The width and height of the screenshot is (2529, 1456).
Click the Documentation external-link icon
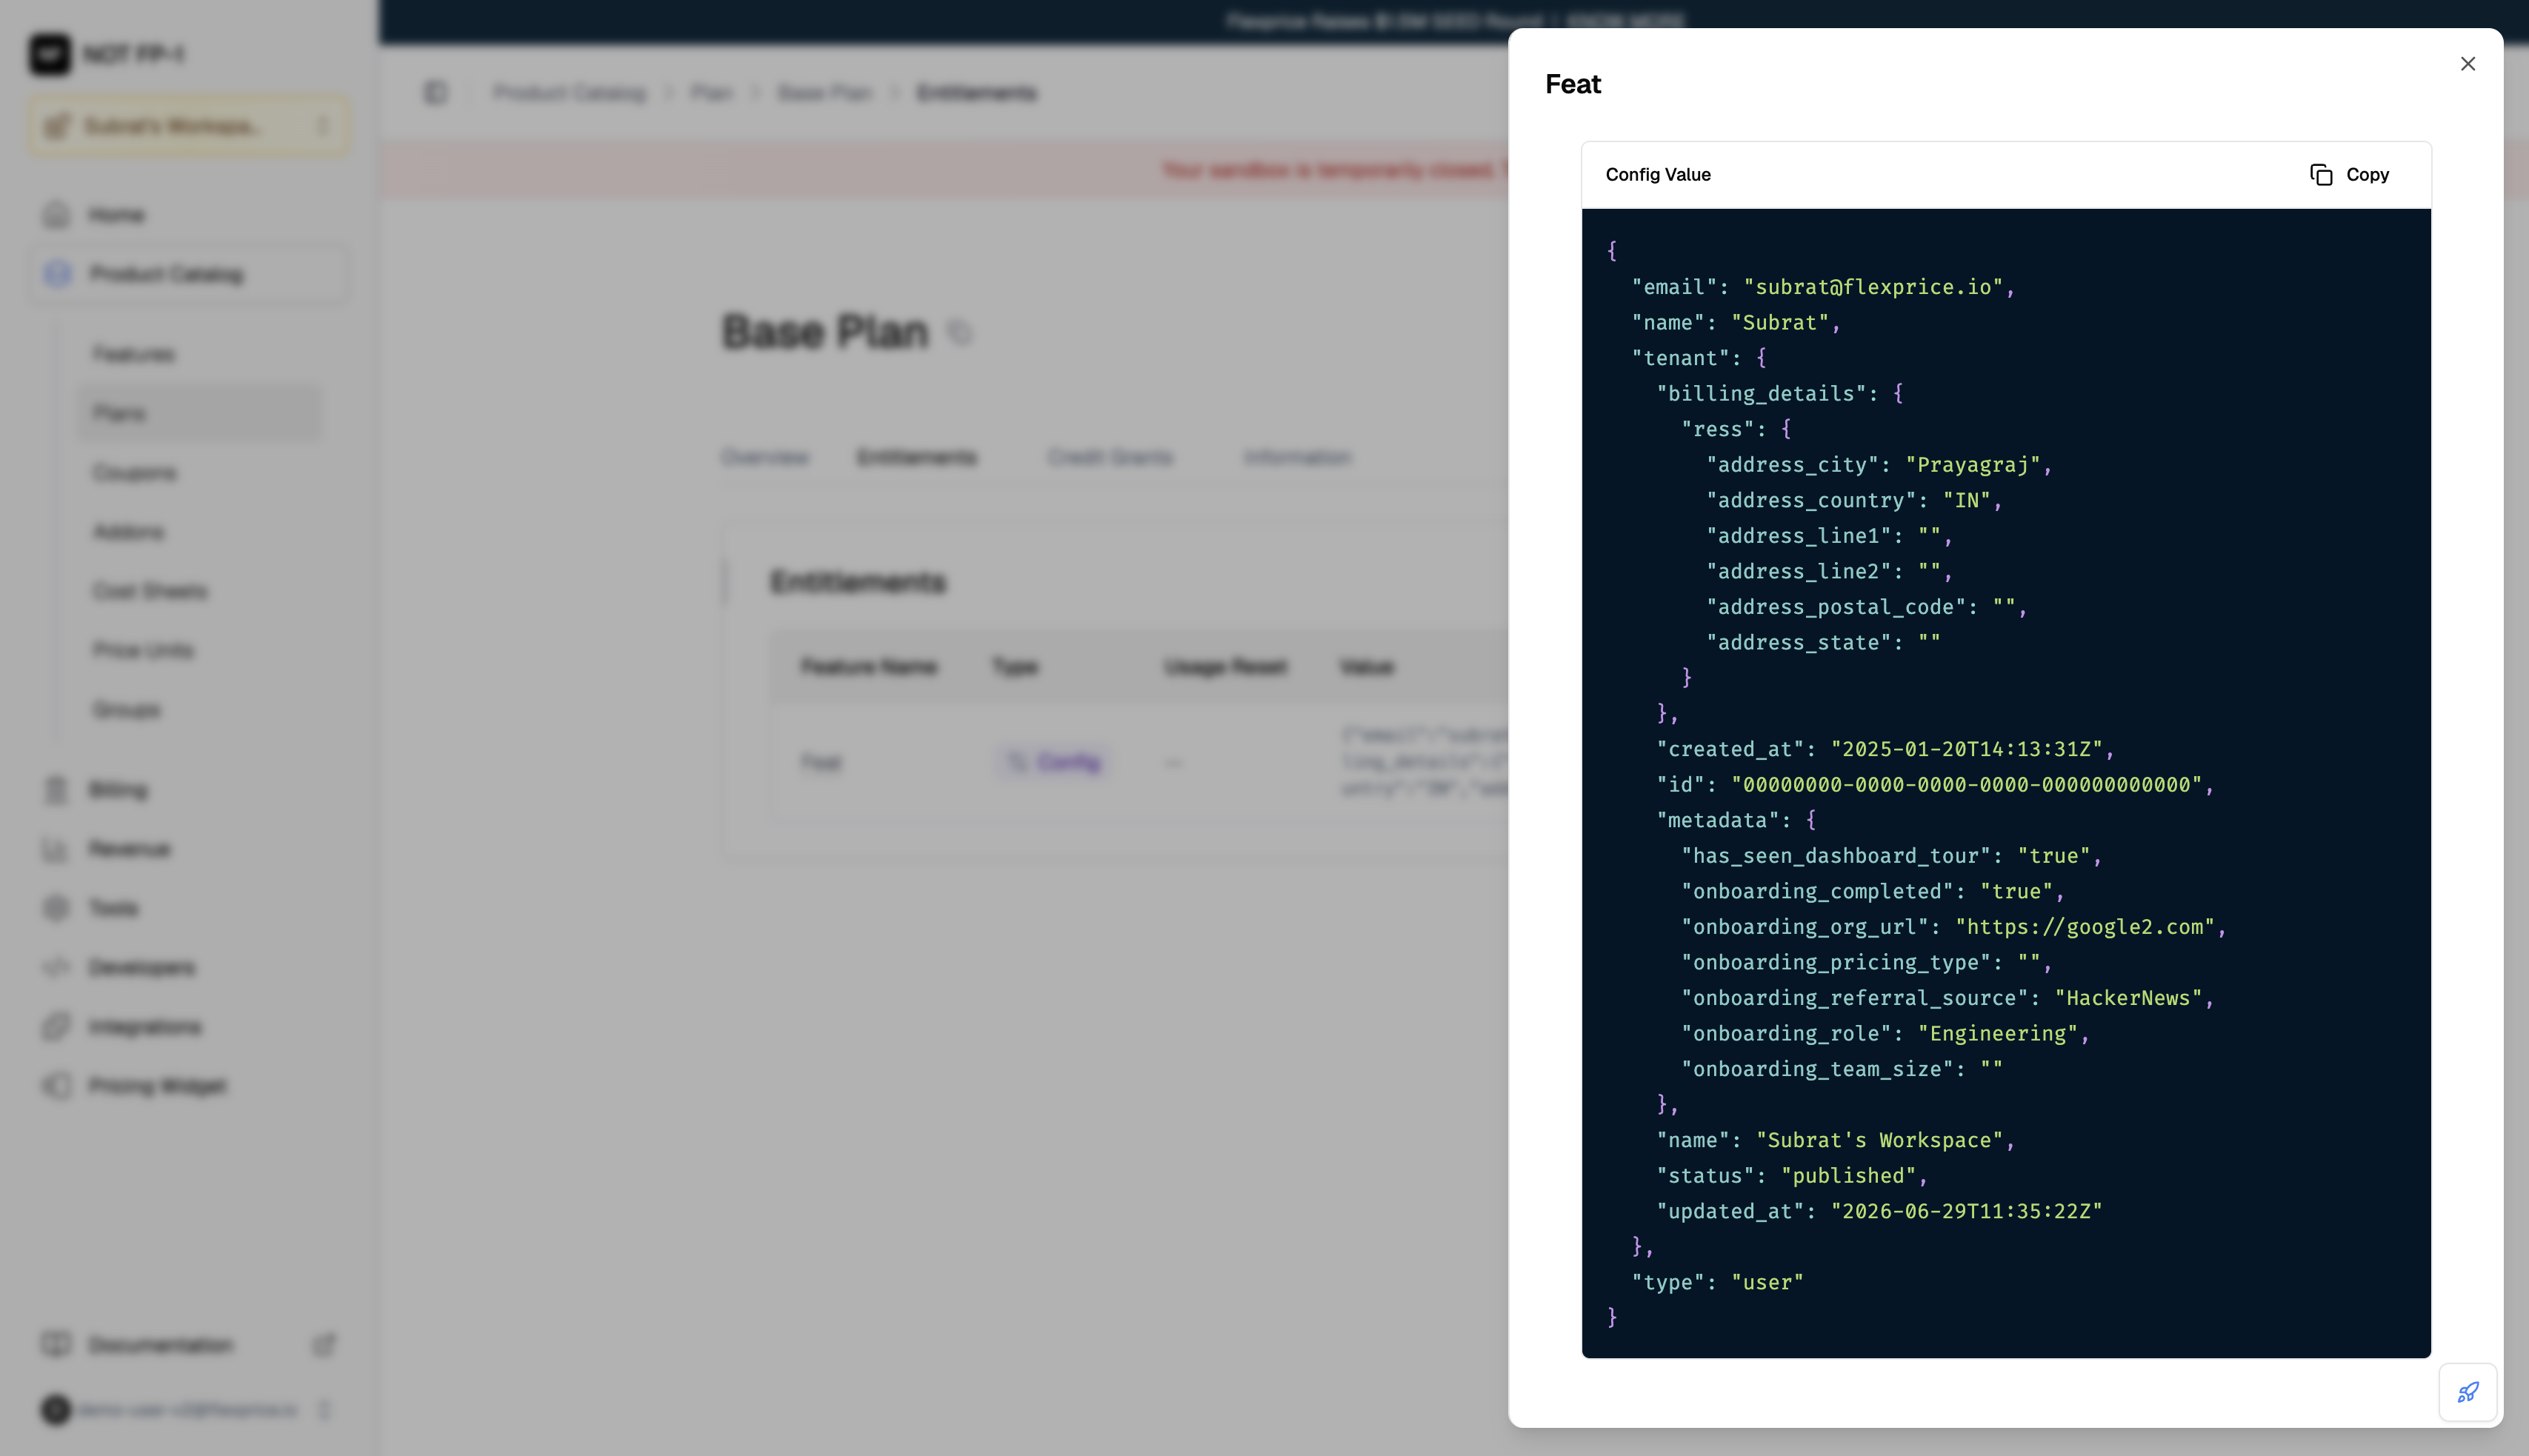point(323,1345)
